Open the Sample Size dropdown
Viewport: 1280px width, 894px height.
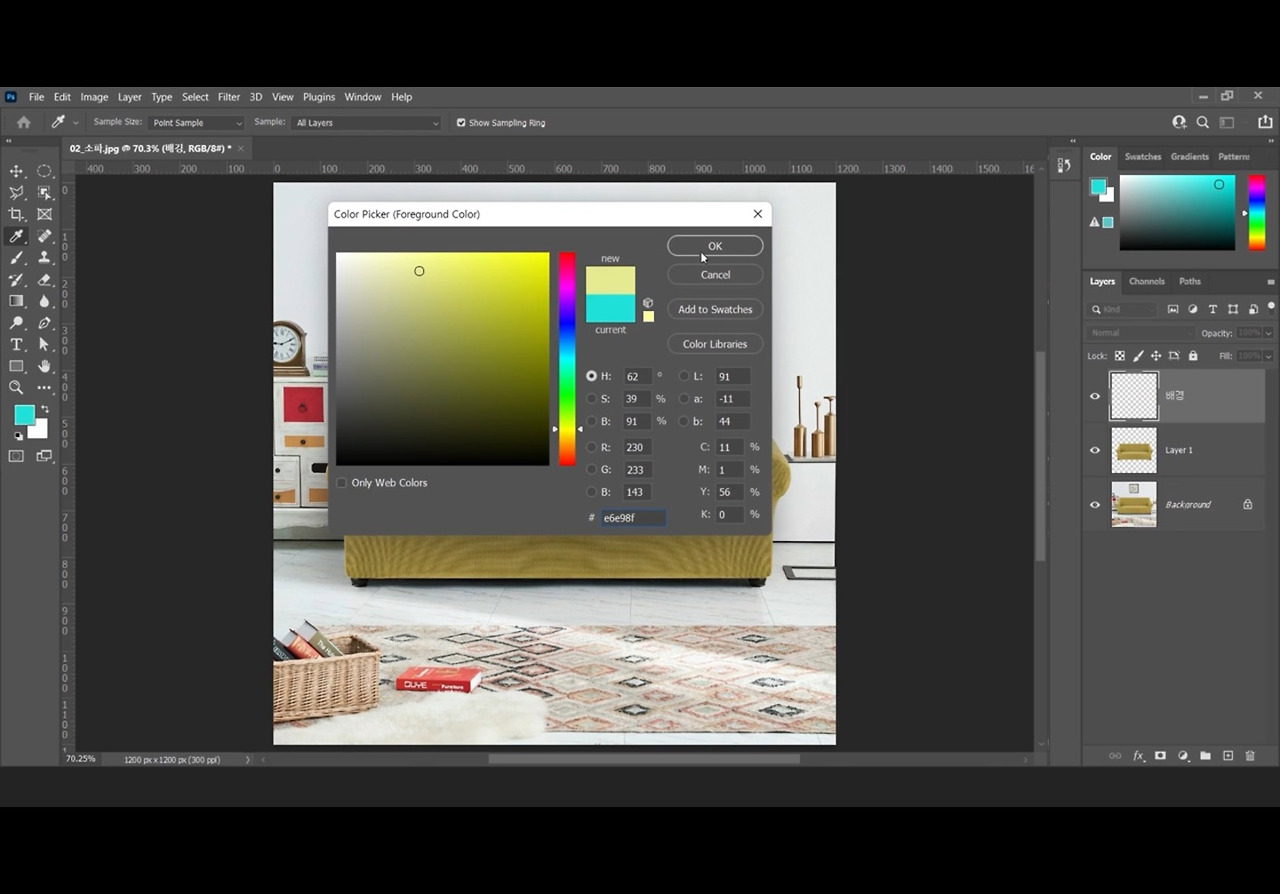pyautogui.click(x=196, y=123)
